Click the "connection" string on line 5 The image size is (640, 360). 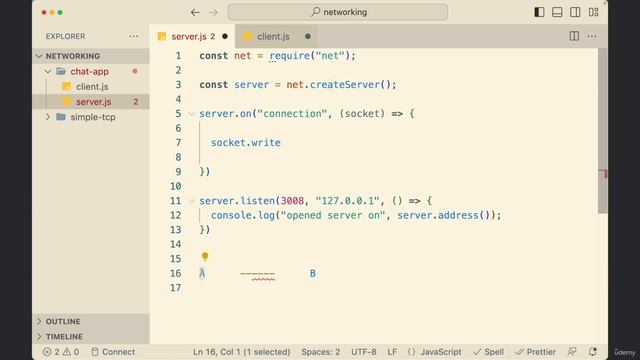(292, 114)
